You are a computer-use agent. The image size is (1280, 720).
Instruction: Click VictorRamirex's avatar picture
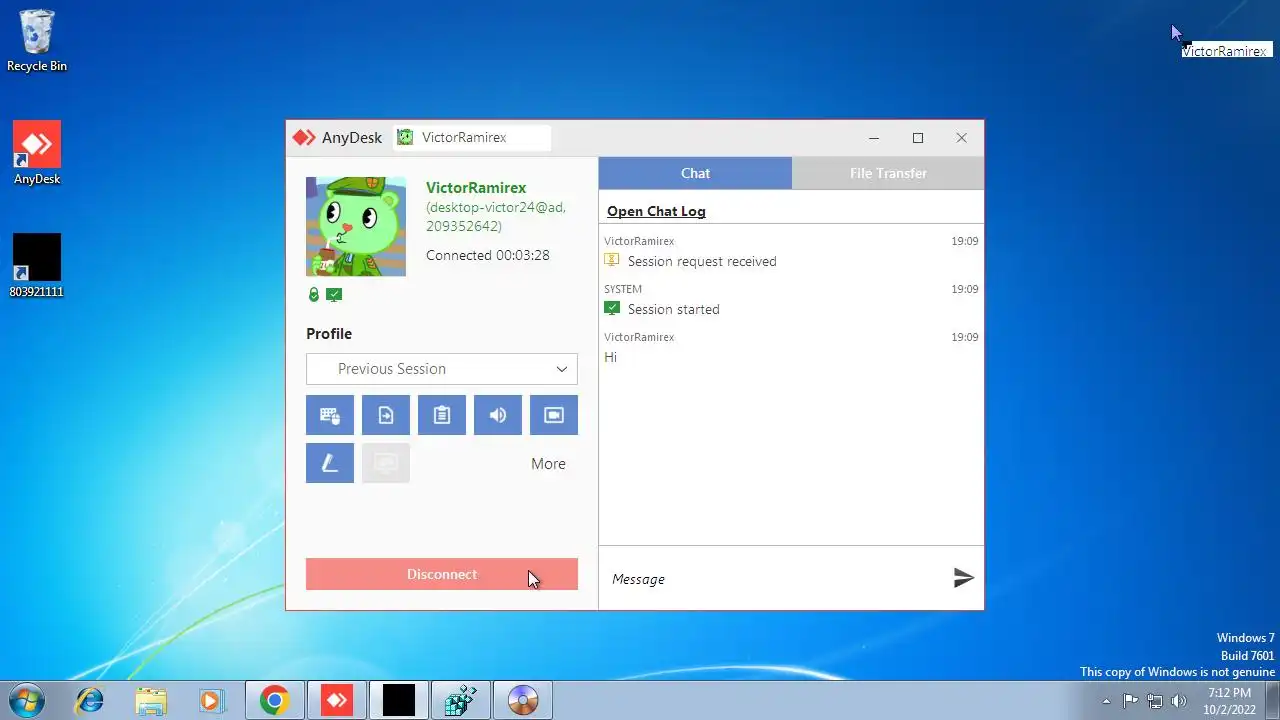tap(356, 227)
